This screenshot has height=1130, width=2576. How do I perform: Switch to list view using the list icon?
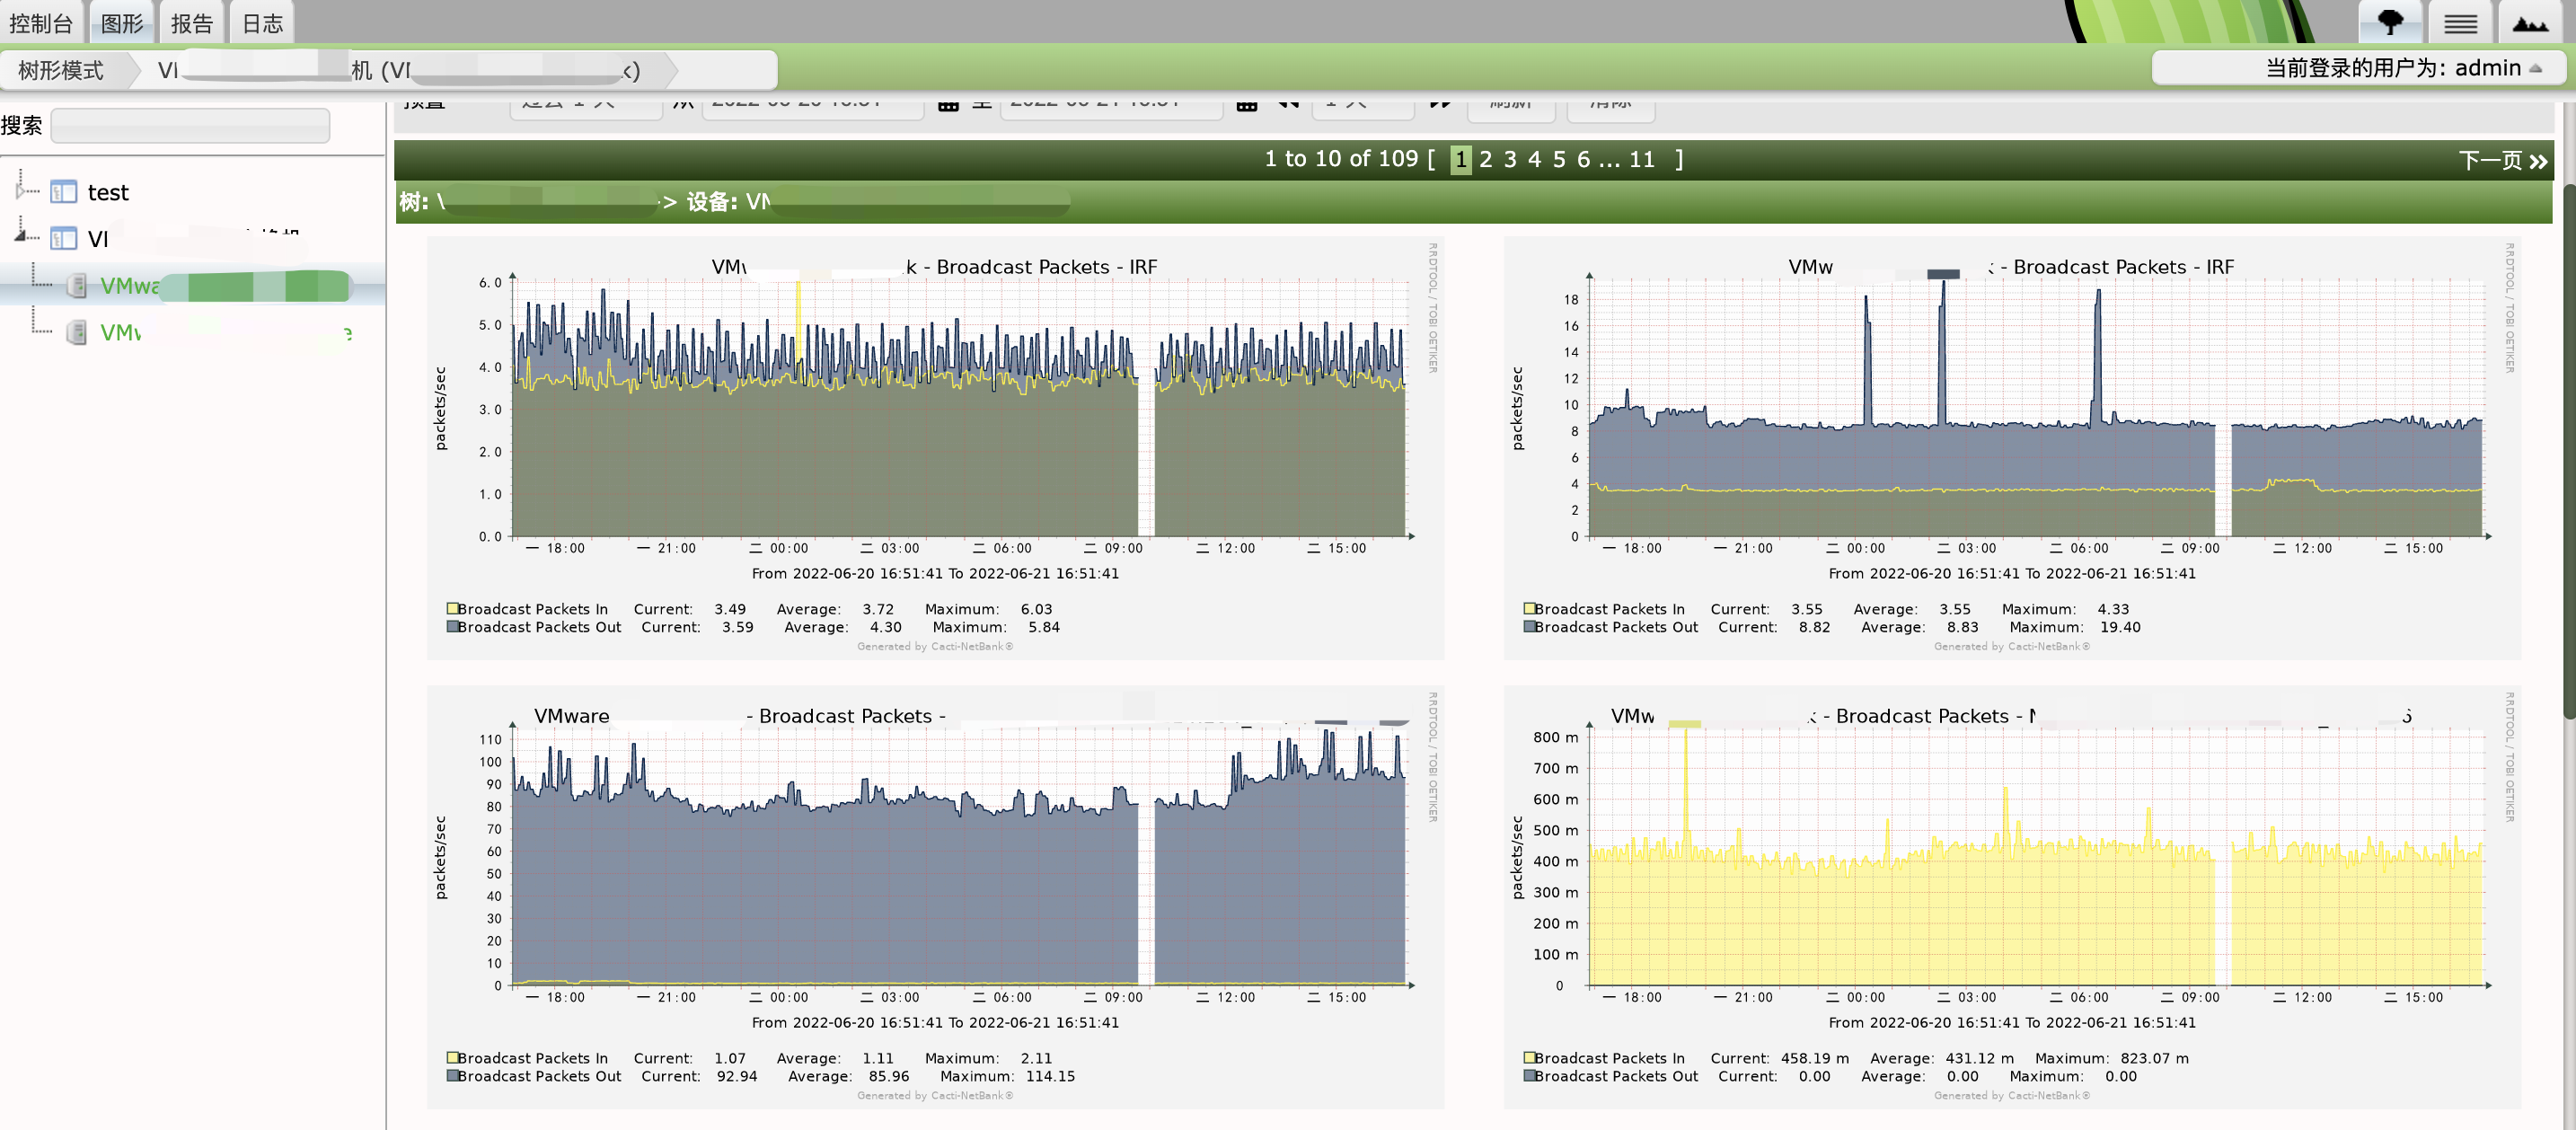[x=2460, y=22]
